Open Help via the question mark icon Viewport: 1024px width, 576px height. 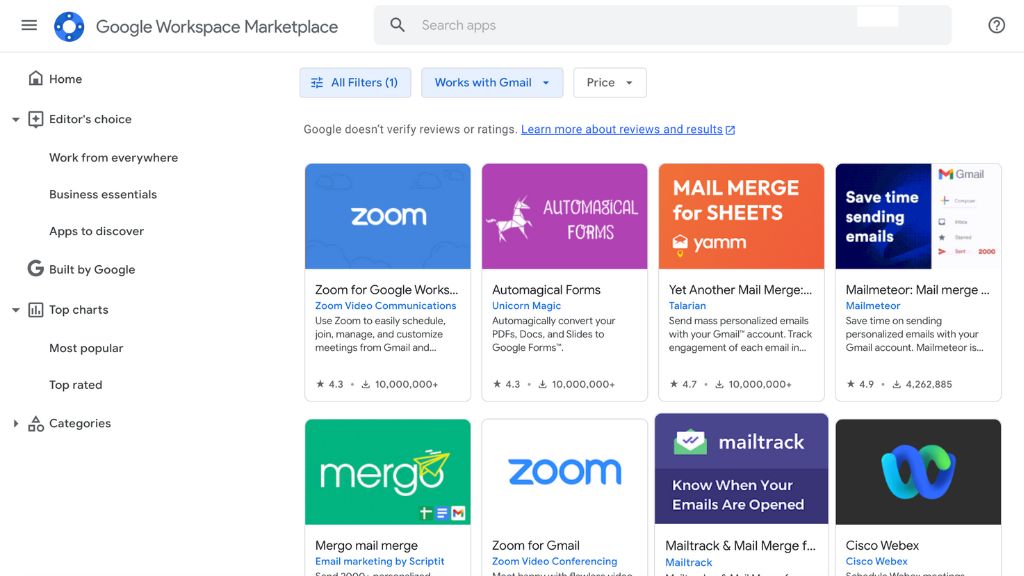coord(996,25)
